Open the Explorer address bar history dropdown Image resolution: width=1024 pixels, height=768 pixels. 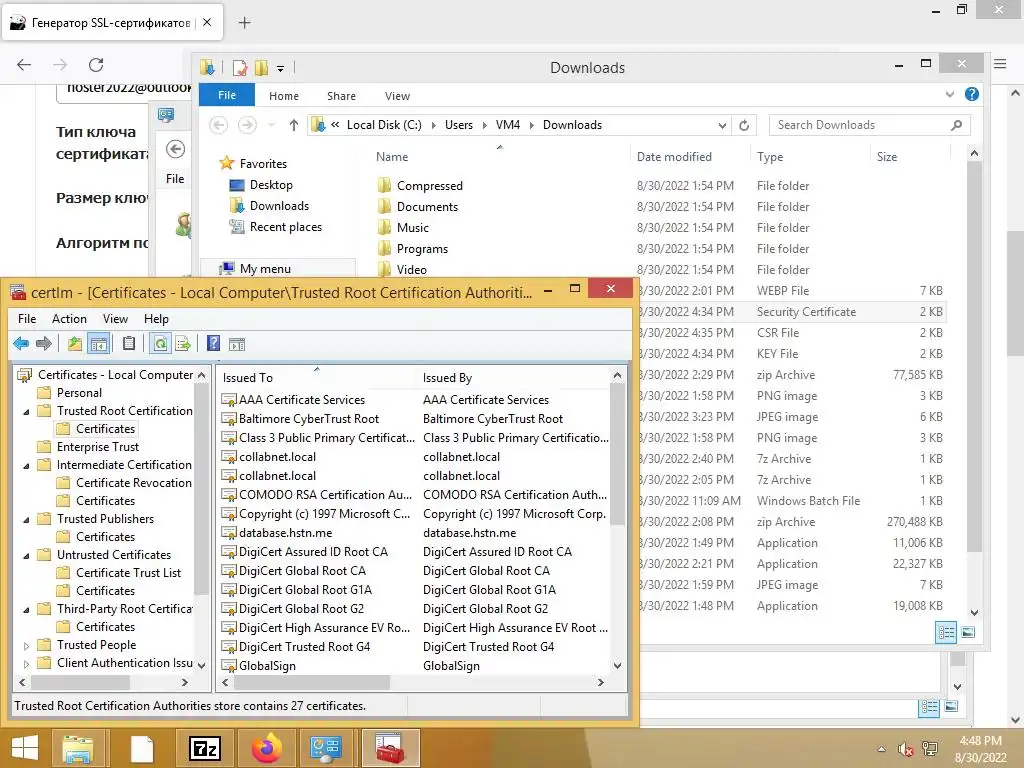722,125
